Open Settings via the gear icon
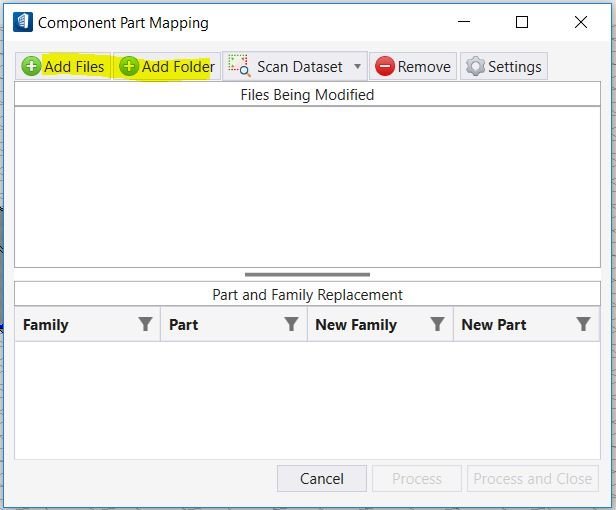This screenshot has width=616, height=510. [x=475, y=66]
